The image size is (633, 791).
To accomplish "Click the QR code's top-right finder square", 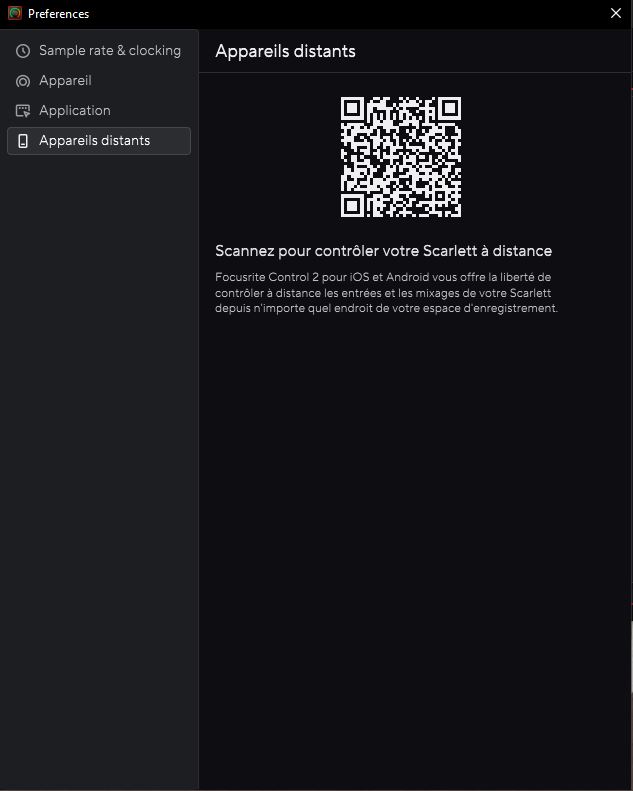I will [x=449, y=108].
